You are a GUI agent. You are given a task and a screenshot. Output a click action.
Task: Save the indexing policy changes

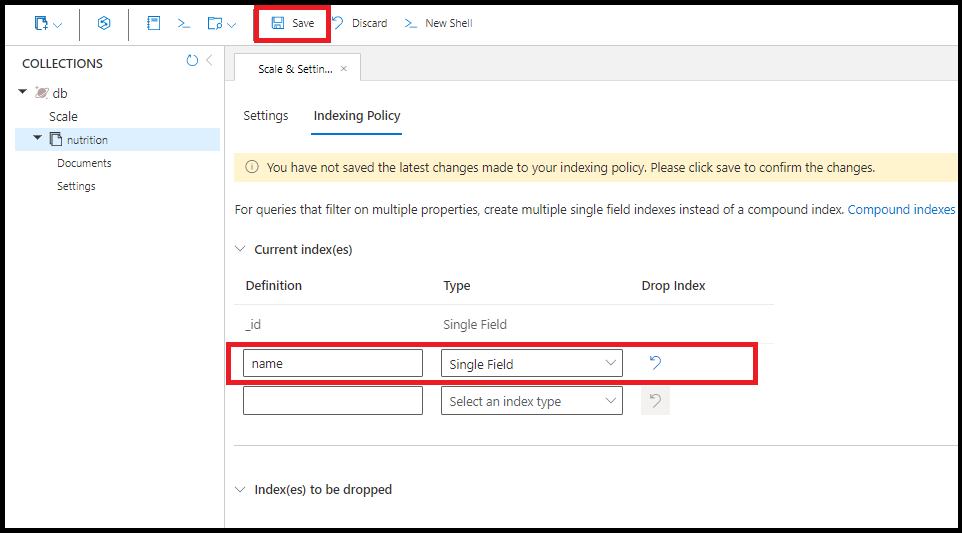click(x=293, y=23)
